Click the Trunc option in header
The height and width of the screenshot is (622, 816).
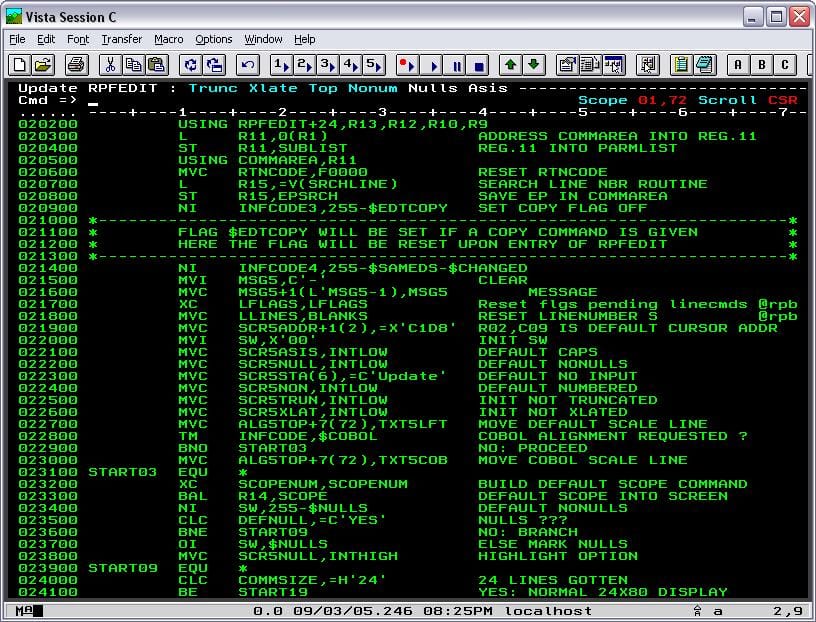[213, 88]
